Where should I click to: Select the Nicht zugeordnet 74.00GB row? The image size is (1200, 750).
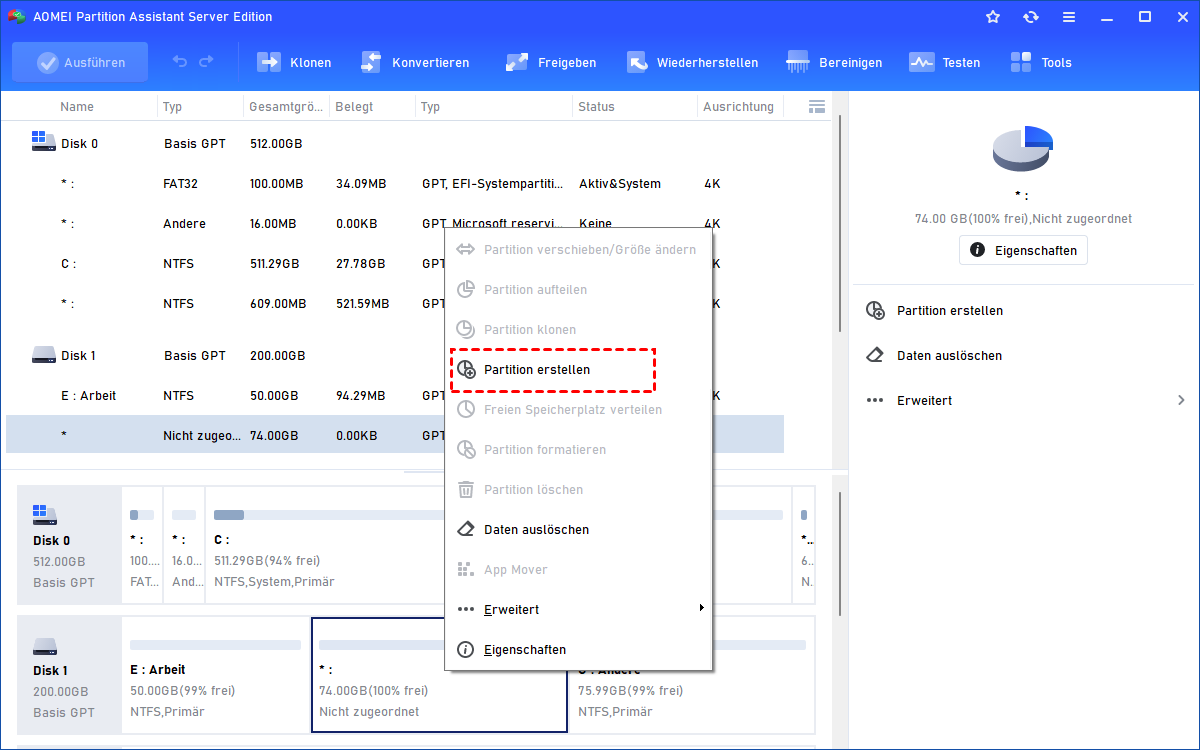395,435
